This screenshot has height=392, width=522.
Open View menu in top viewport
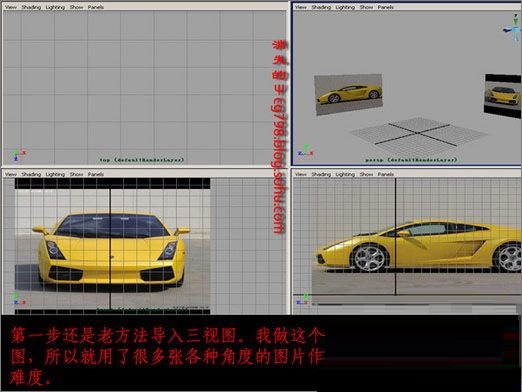click(x=11, y=7)
